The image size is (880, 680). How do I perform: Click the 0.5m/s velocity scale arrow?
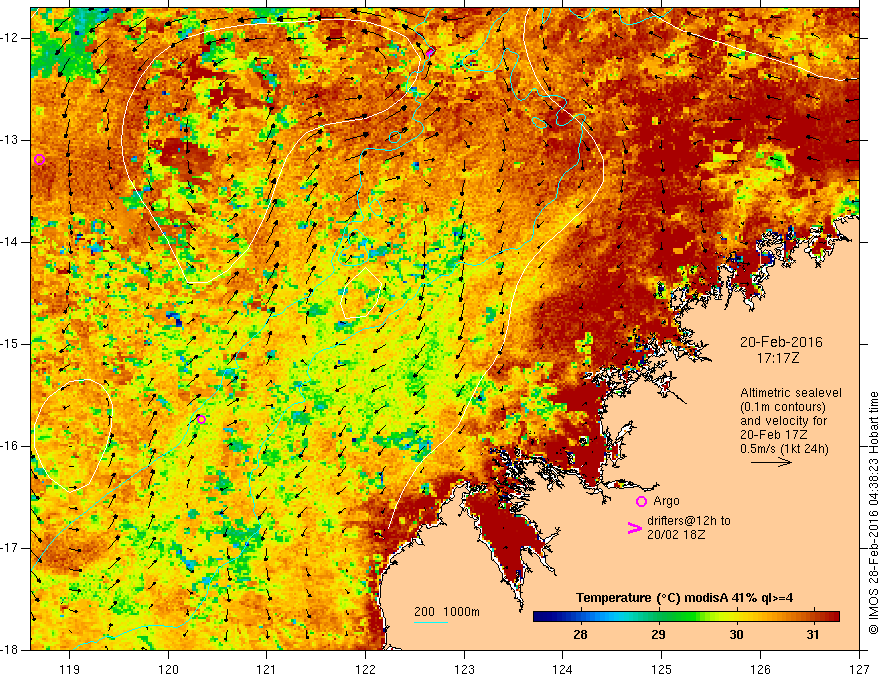tap(771, 462)
